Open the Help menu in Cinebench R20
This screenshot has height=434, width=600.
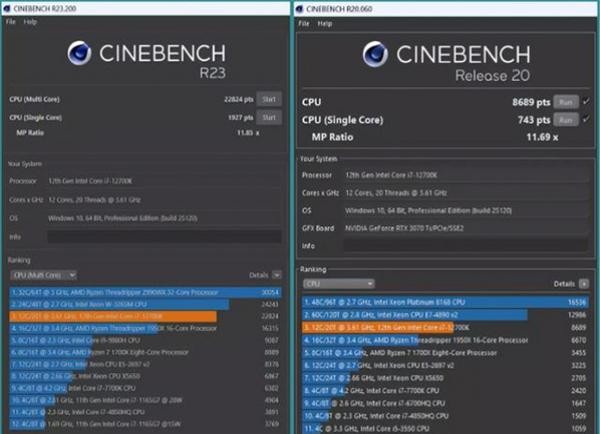[325, 24]
